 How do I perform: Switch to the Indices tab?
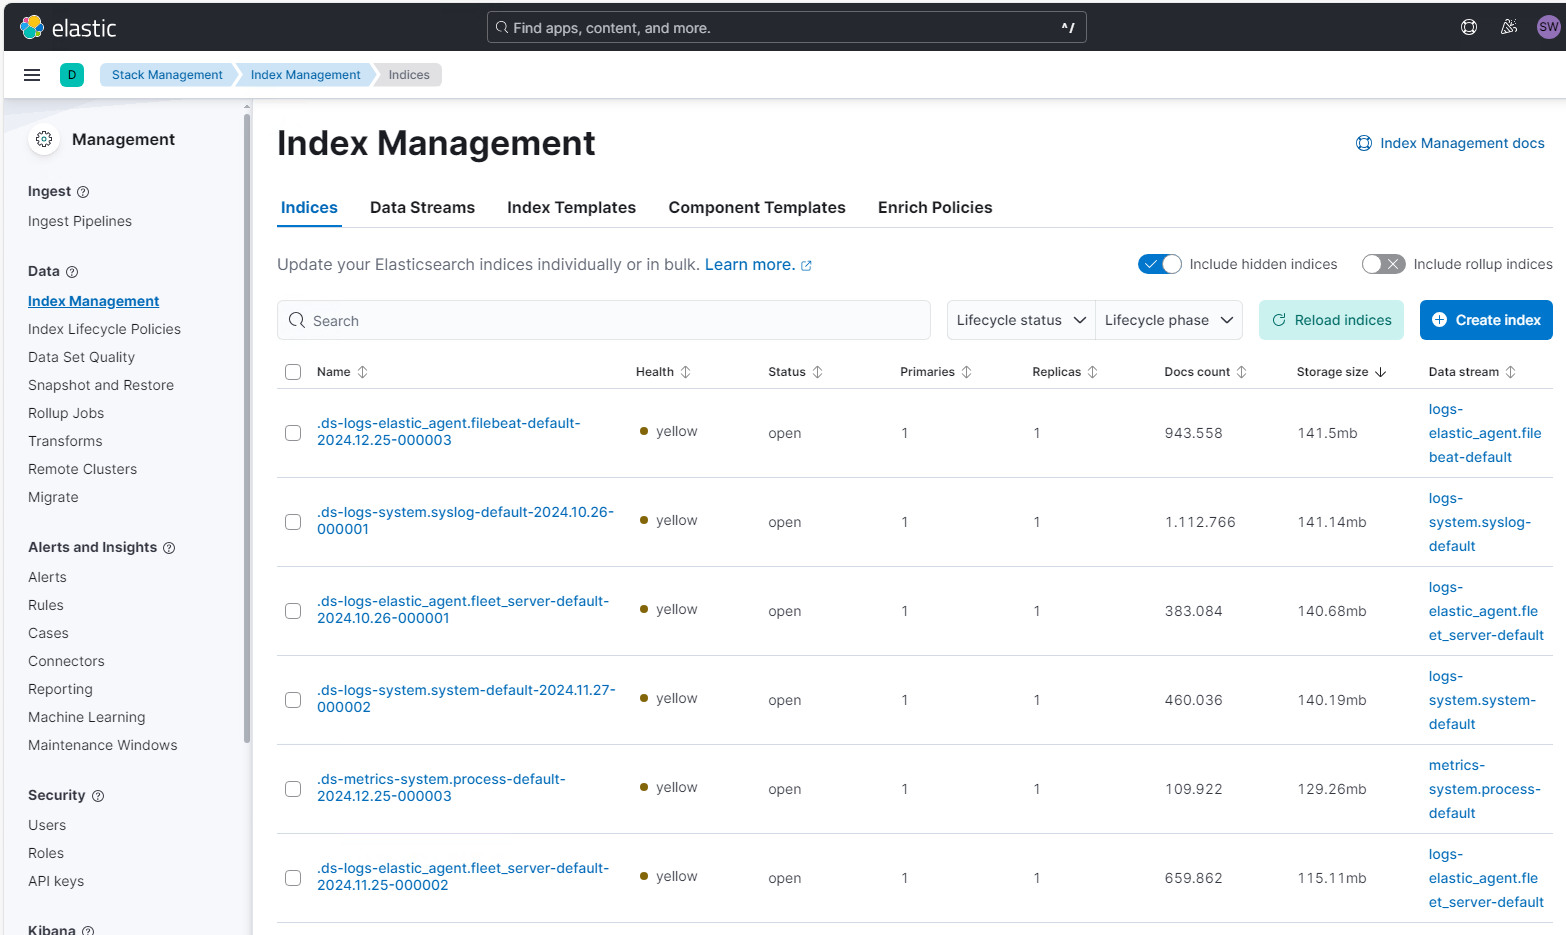309,208
